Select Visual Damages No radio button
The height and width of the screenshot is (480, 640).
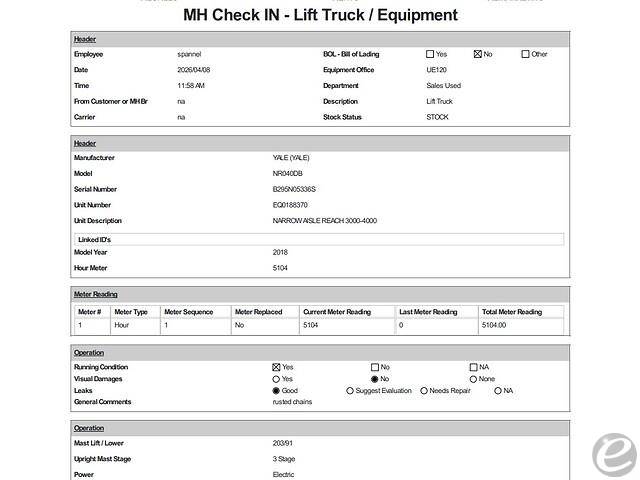click(x=374, y=379)
